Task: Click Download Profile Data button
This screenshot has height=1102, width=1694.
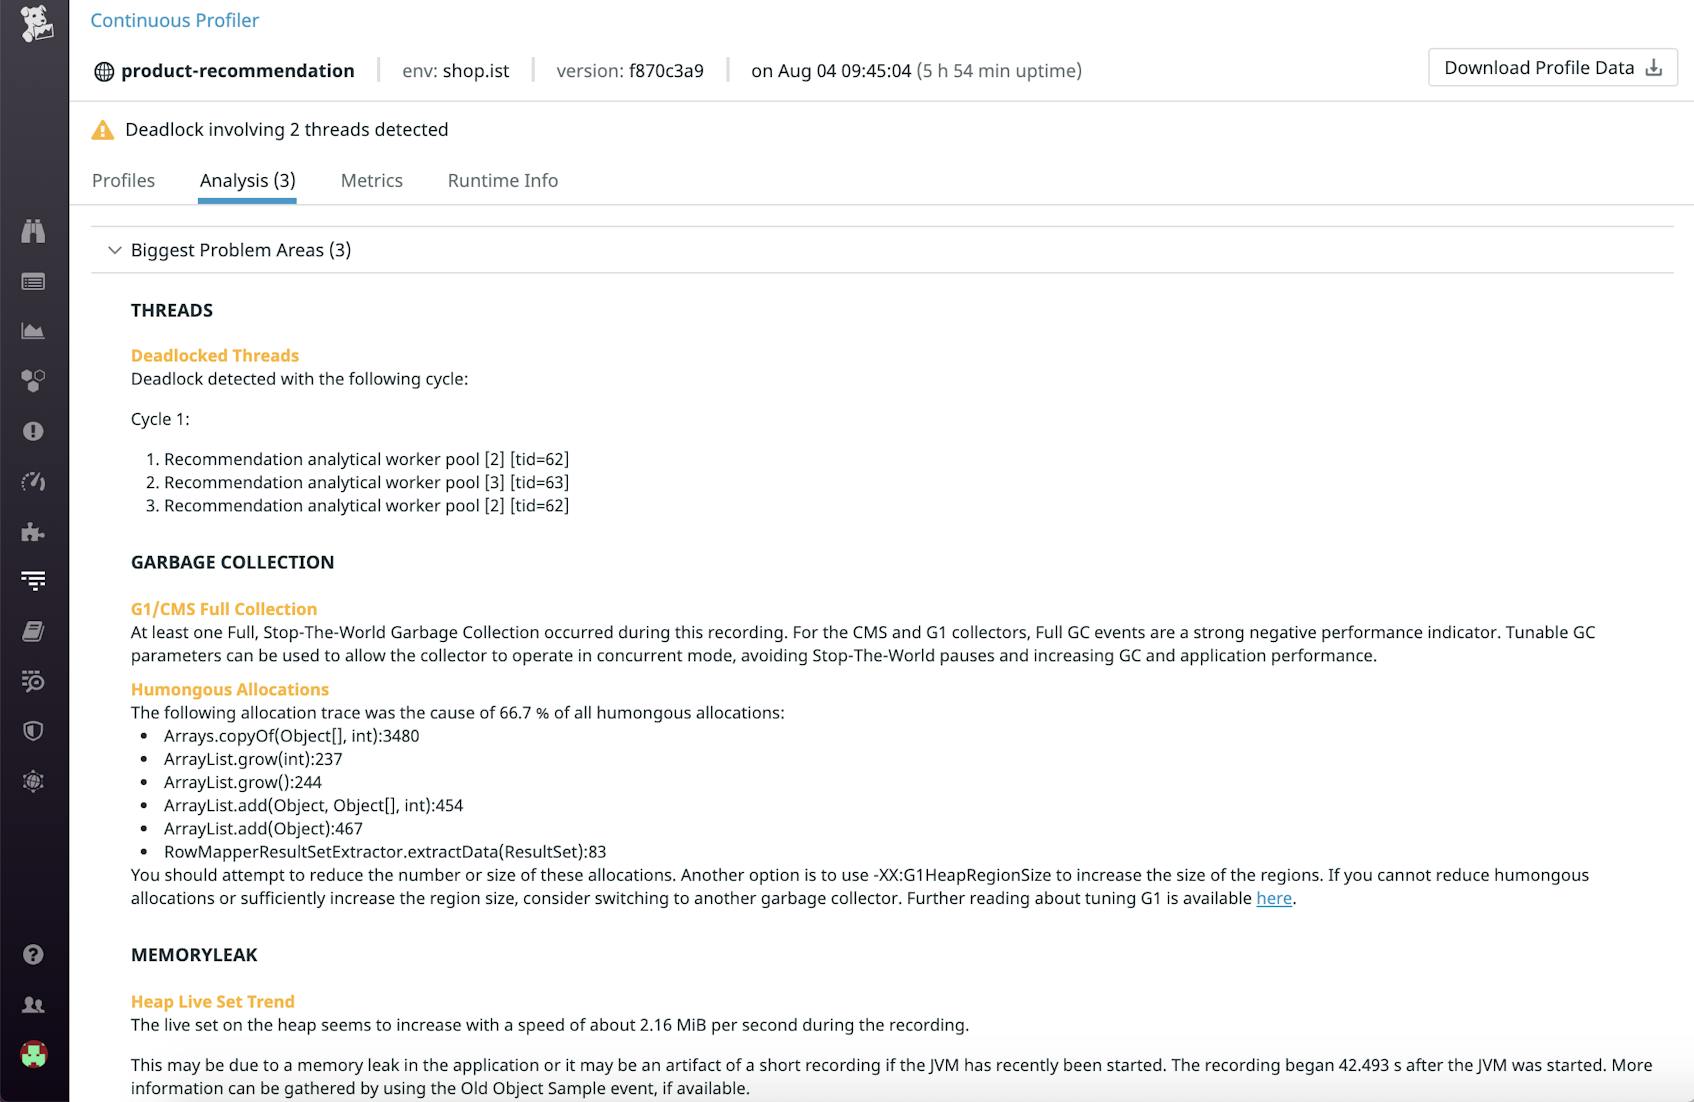Action: [1552, 68]
